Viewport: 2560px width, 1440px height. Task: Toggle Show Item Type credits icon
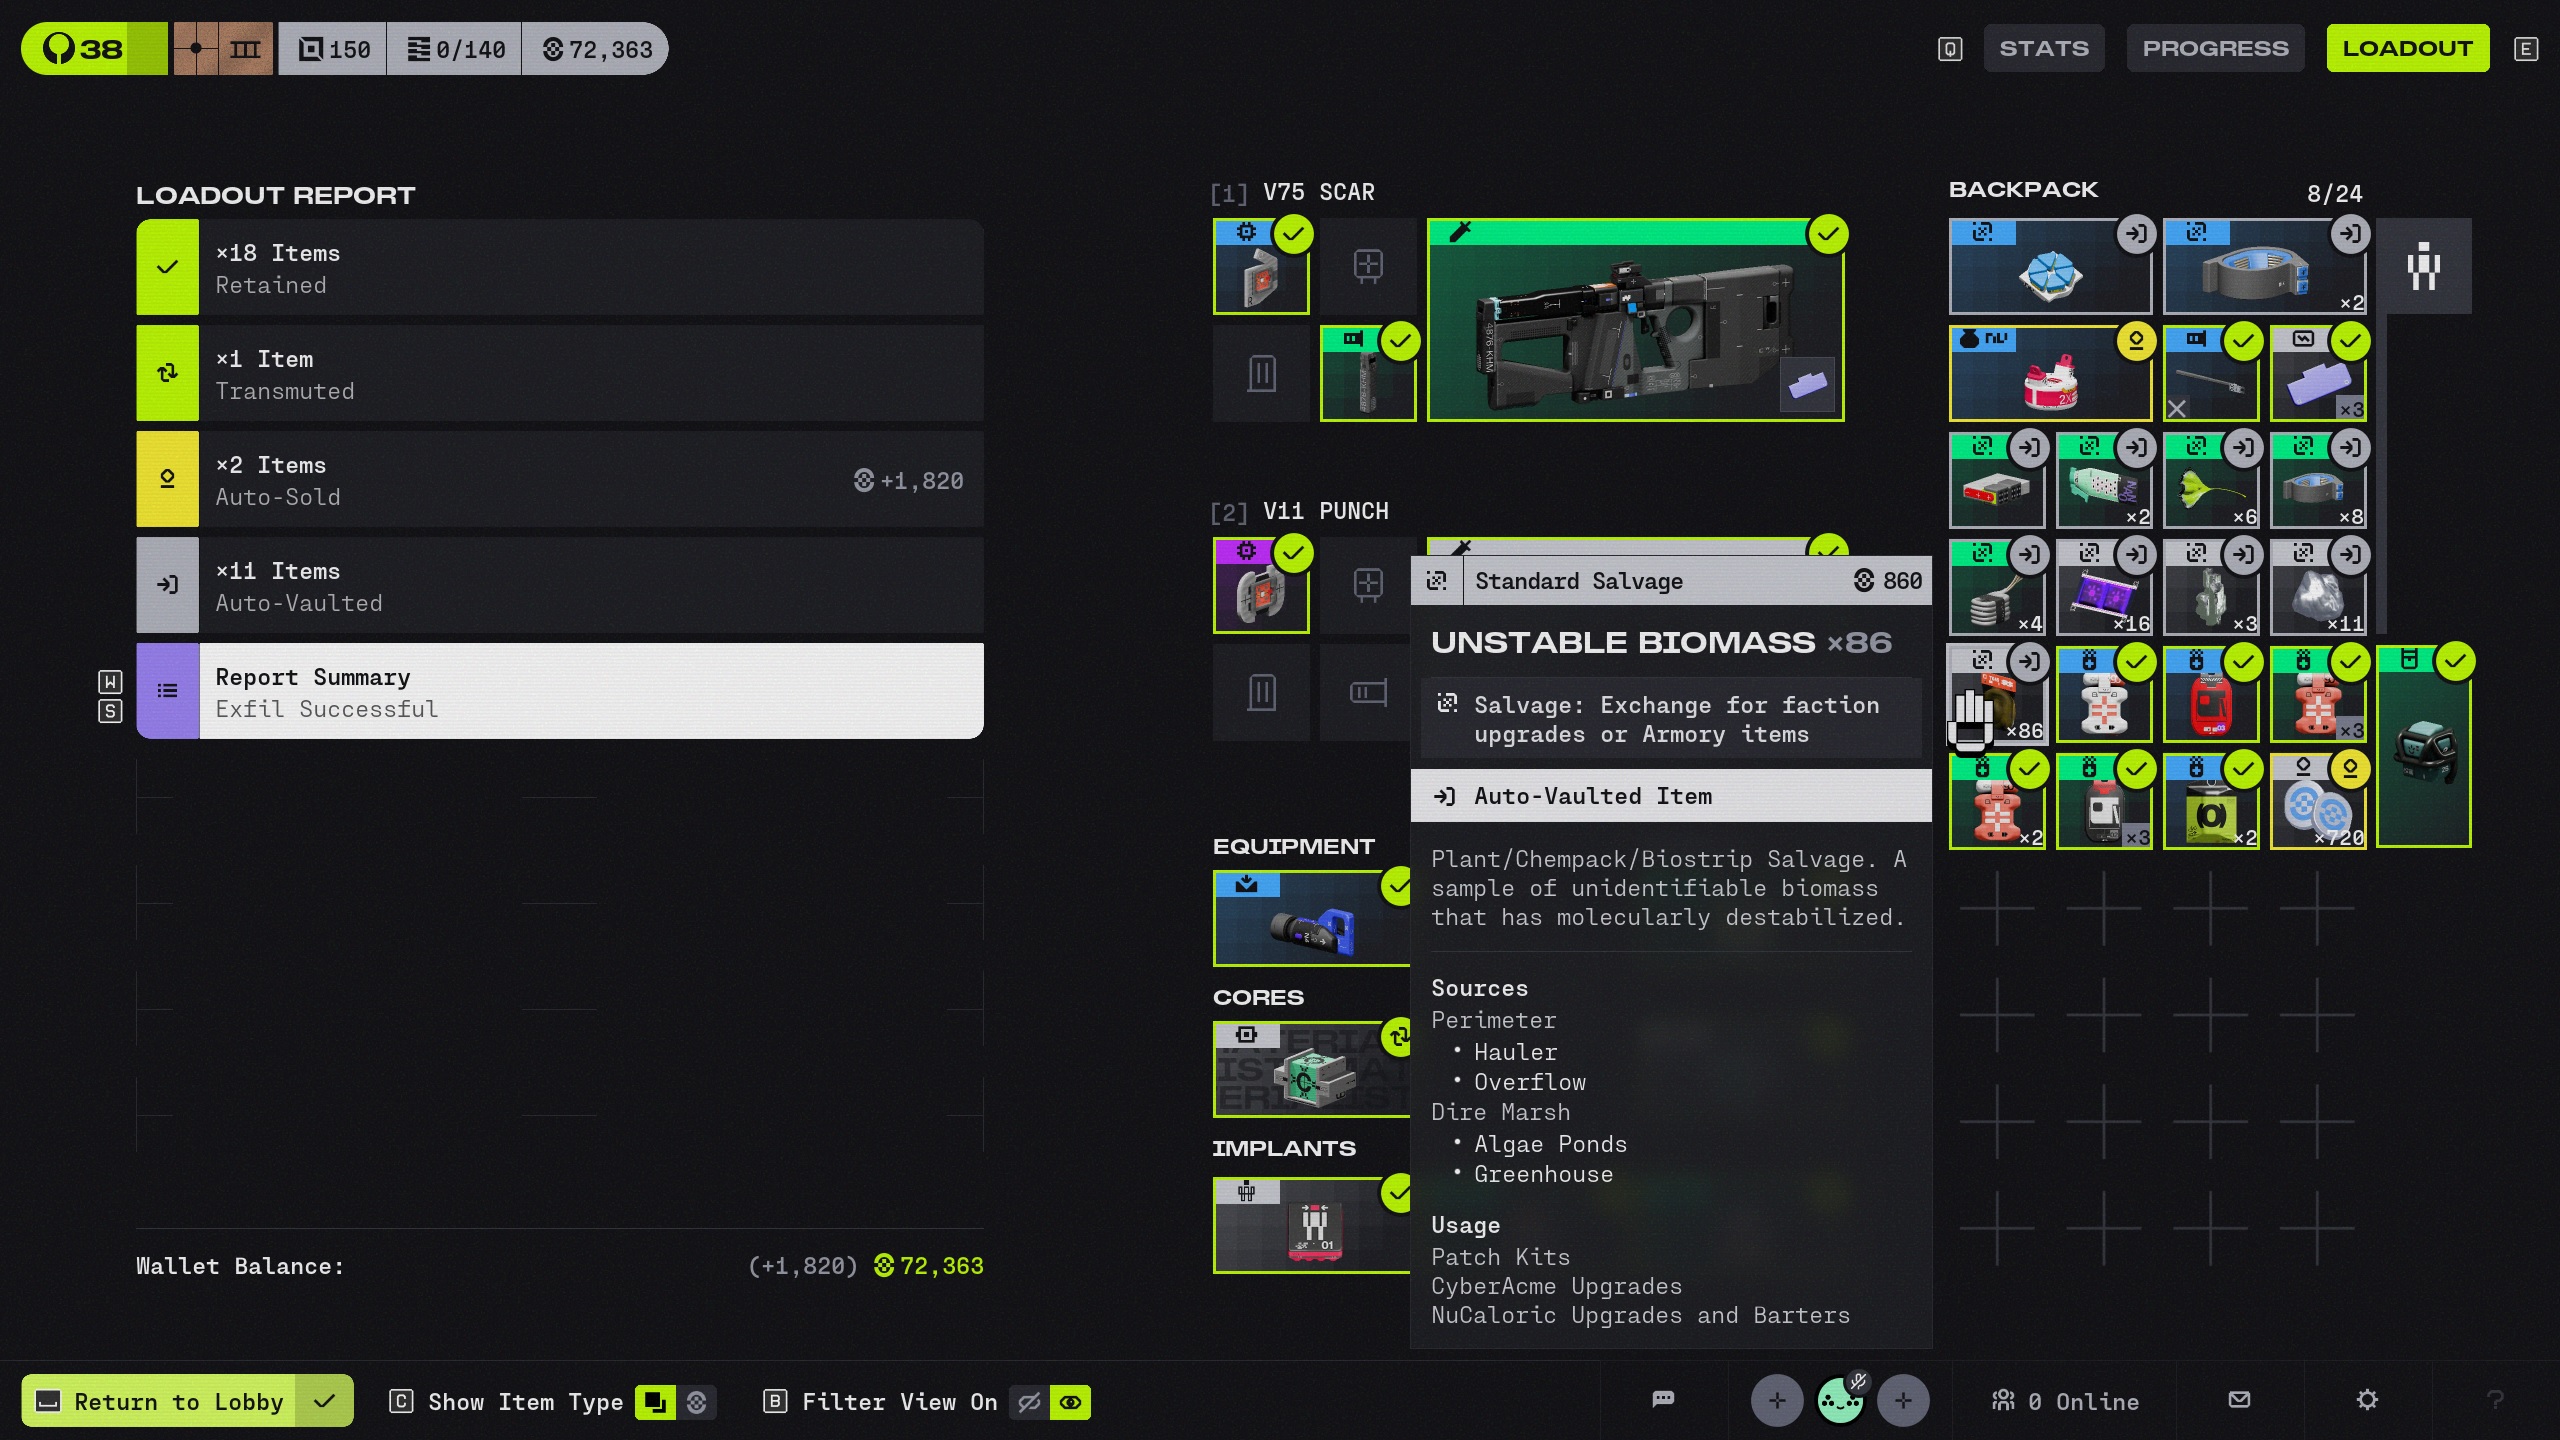(x=697, y=1402)
